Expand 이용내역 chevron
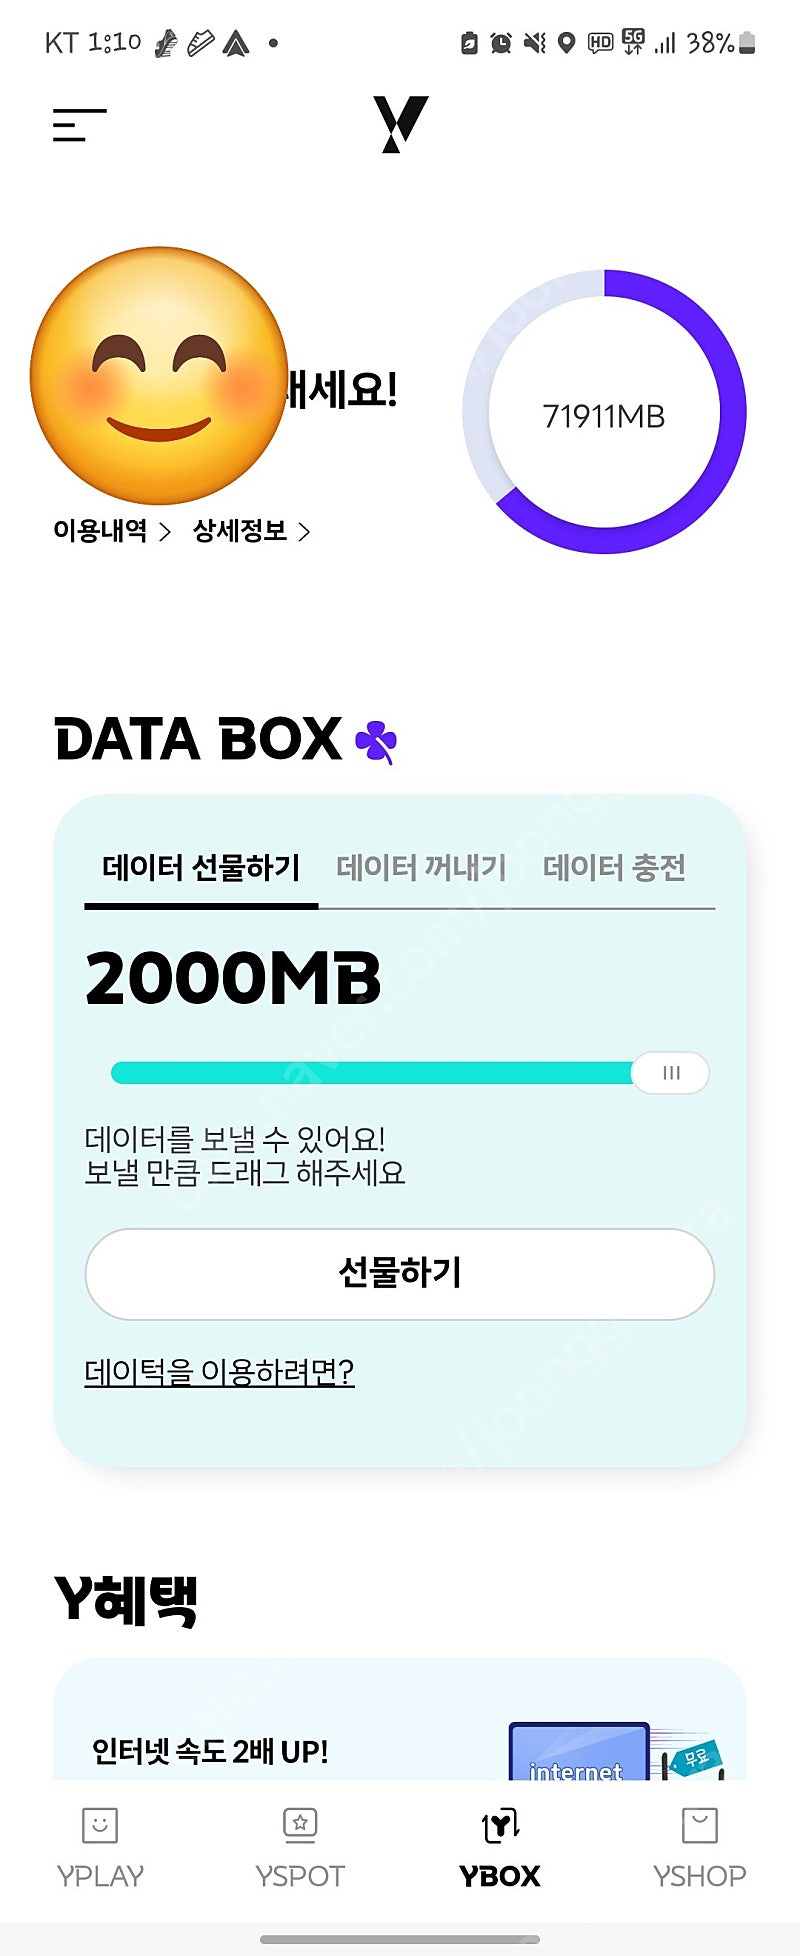The height and width of the screenshot is (1956, 800). click(x=166, y=531)
